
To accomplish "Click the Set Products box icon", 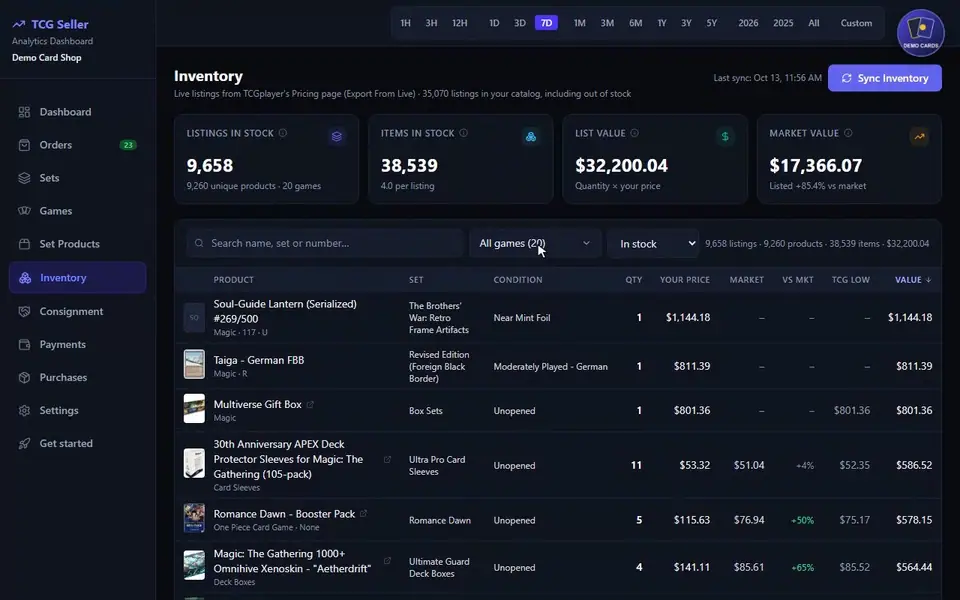I will pyautogui.click(x=24, y=244).
